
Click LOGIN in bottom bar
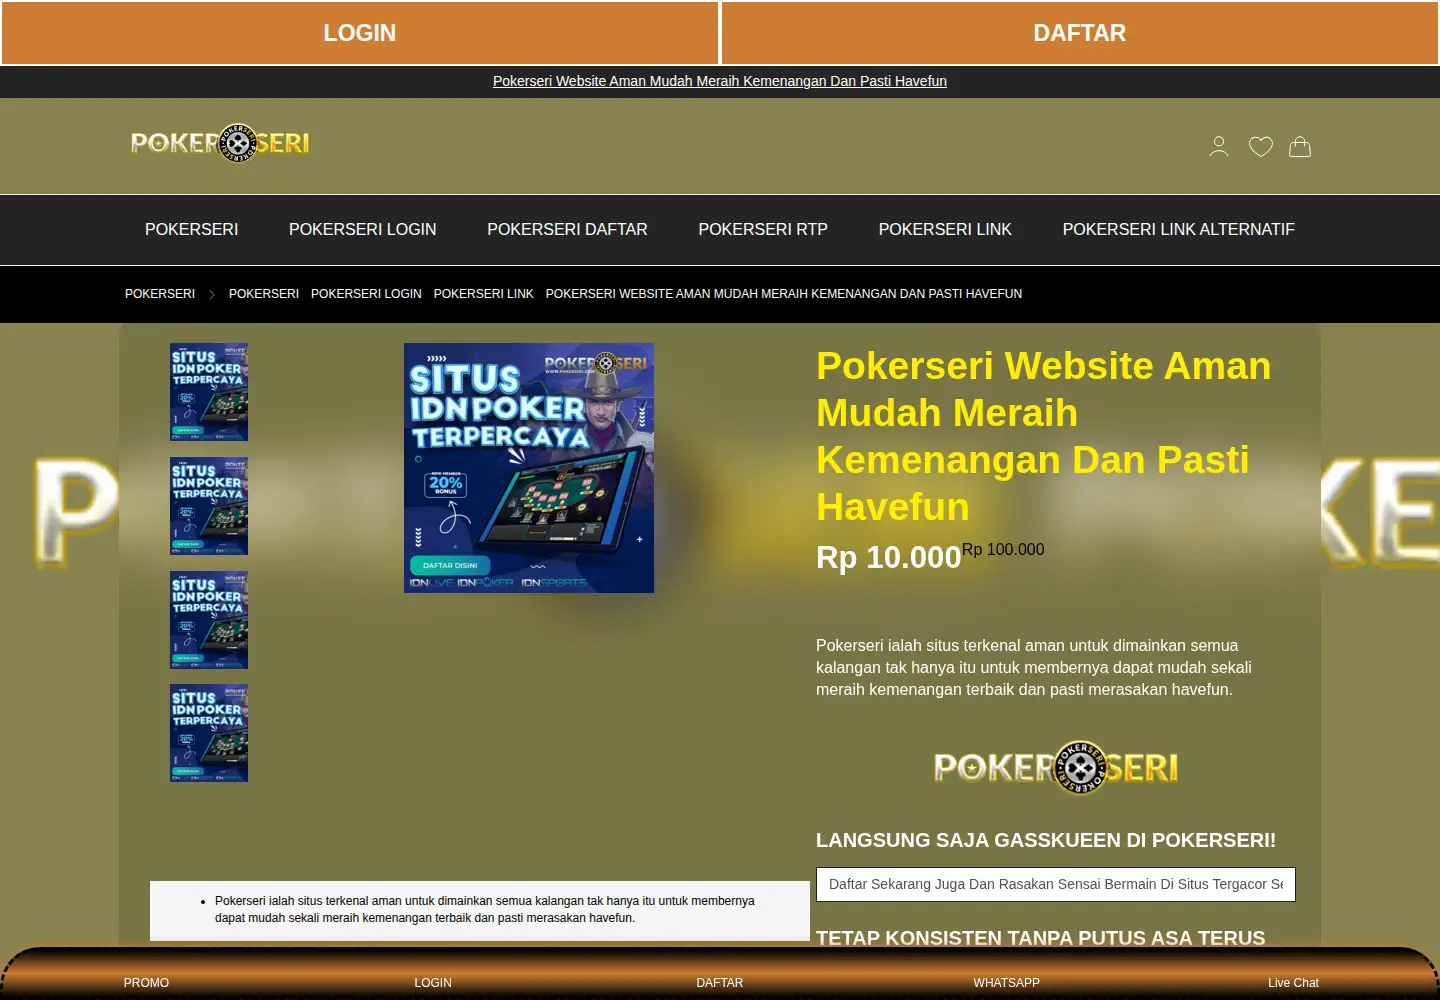point(433,983)
